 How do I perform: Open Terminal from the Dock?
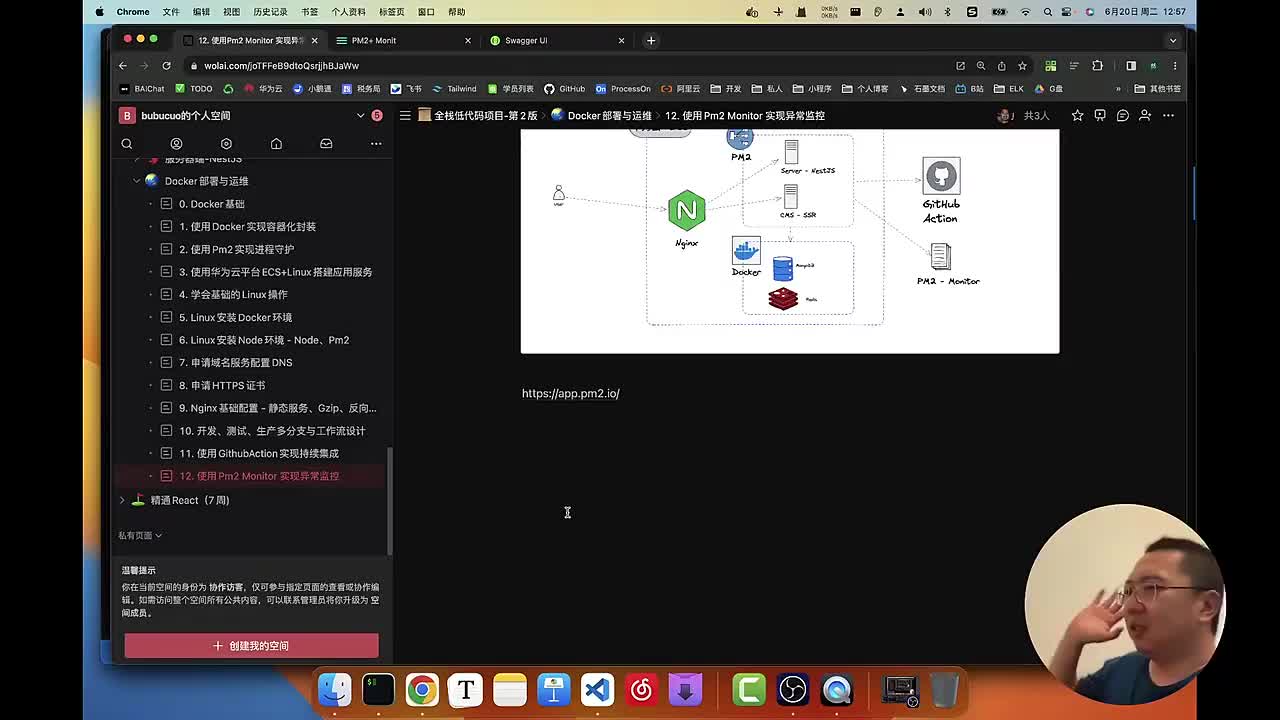click(378, 690)
